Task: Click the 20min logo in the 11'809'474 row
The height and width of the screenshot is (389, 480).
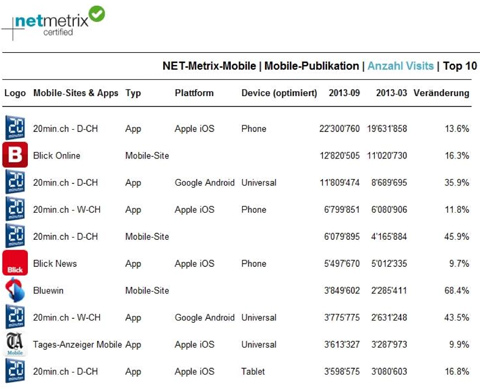Action: click(15, 182)
